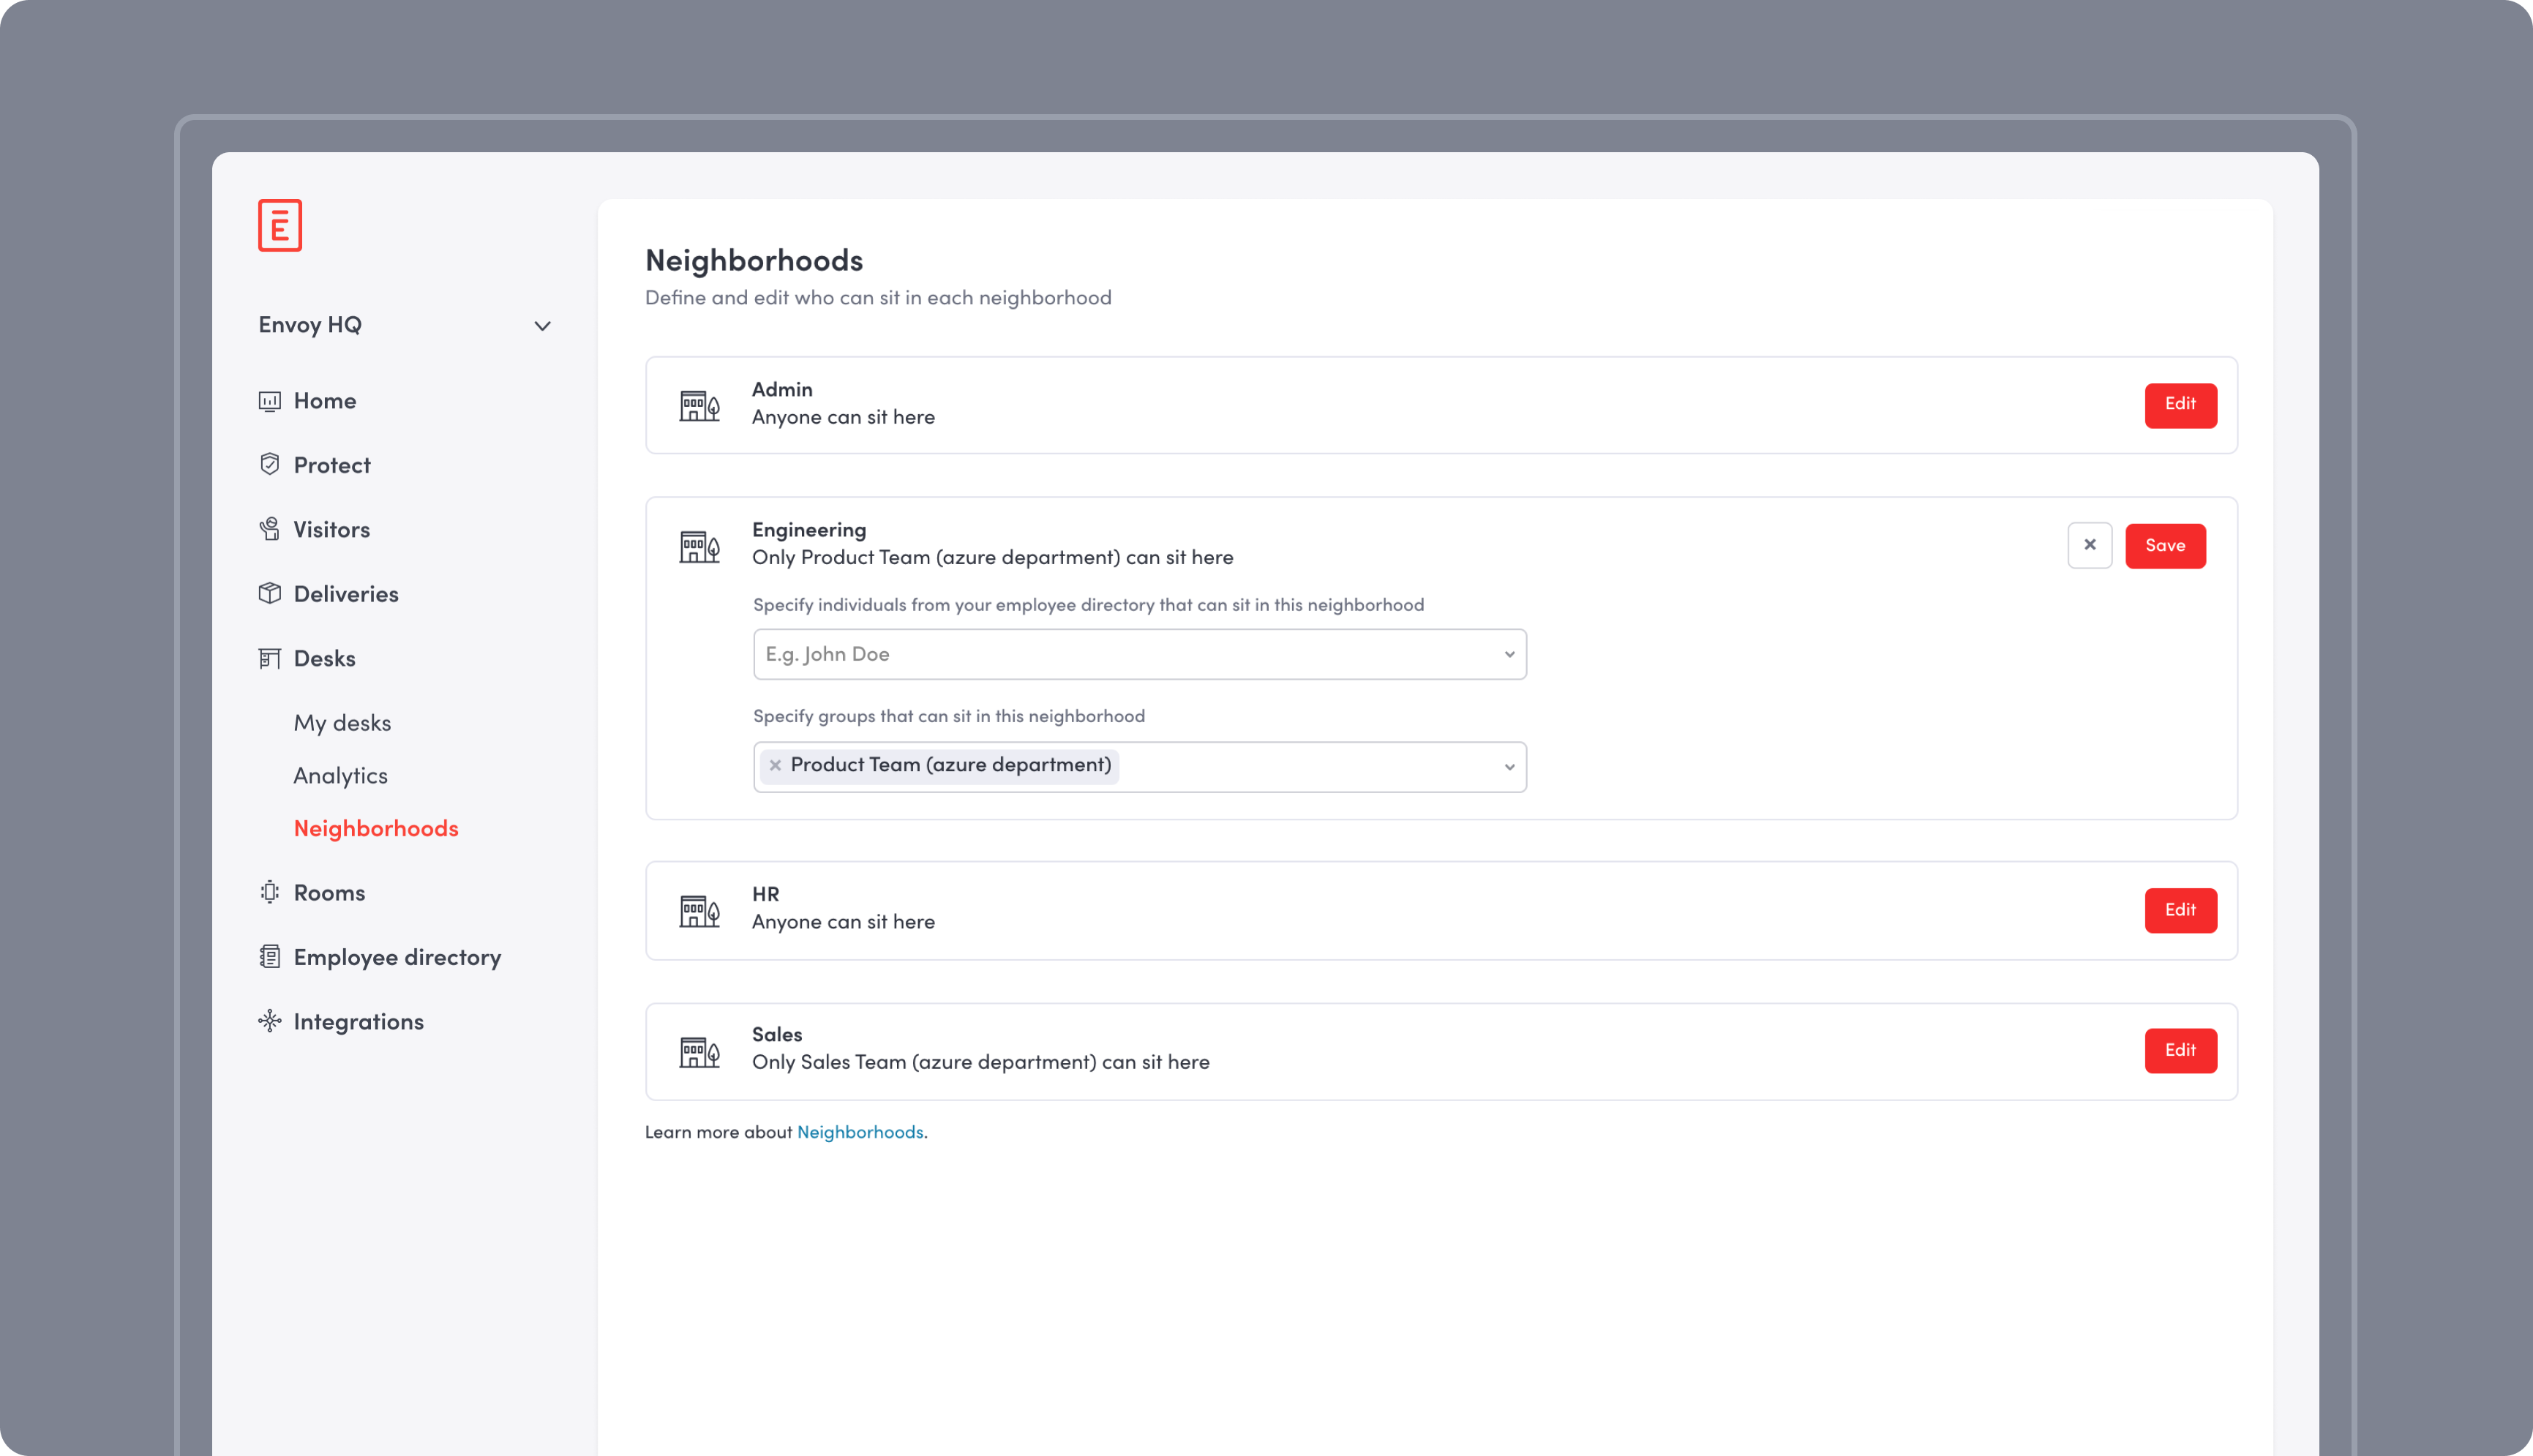Screen dimensions: 2533x1456
Task: Click the Home sidebar icon
Action: pyautogui.click(x=269, y=401)
